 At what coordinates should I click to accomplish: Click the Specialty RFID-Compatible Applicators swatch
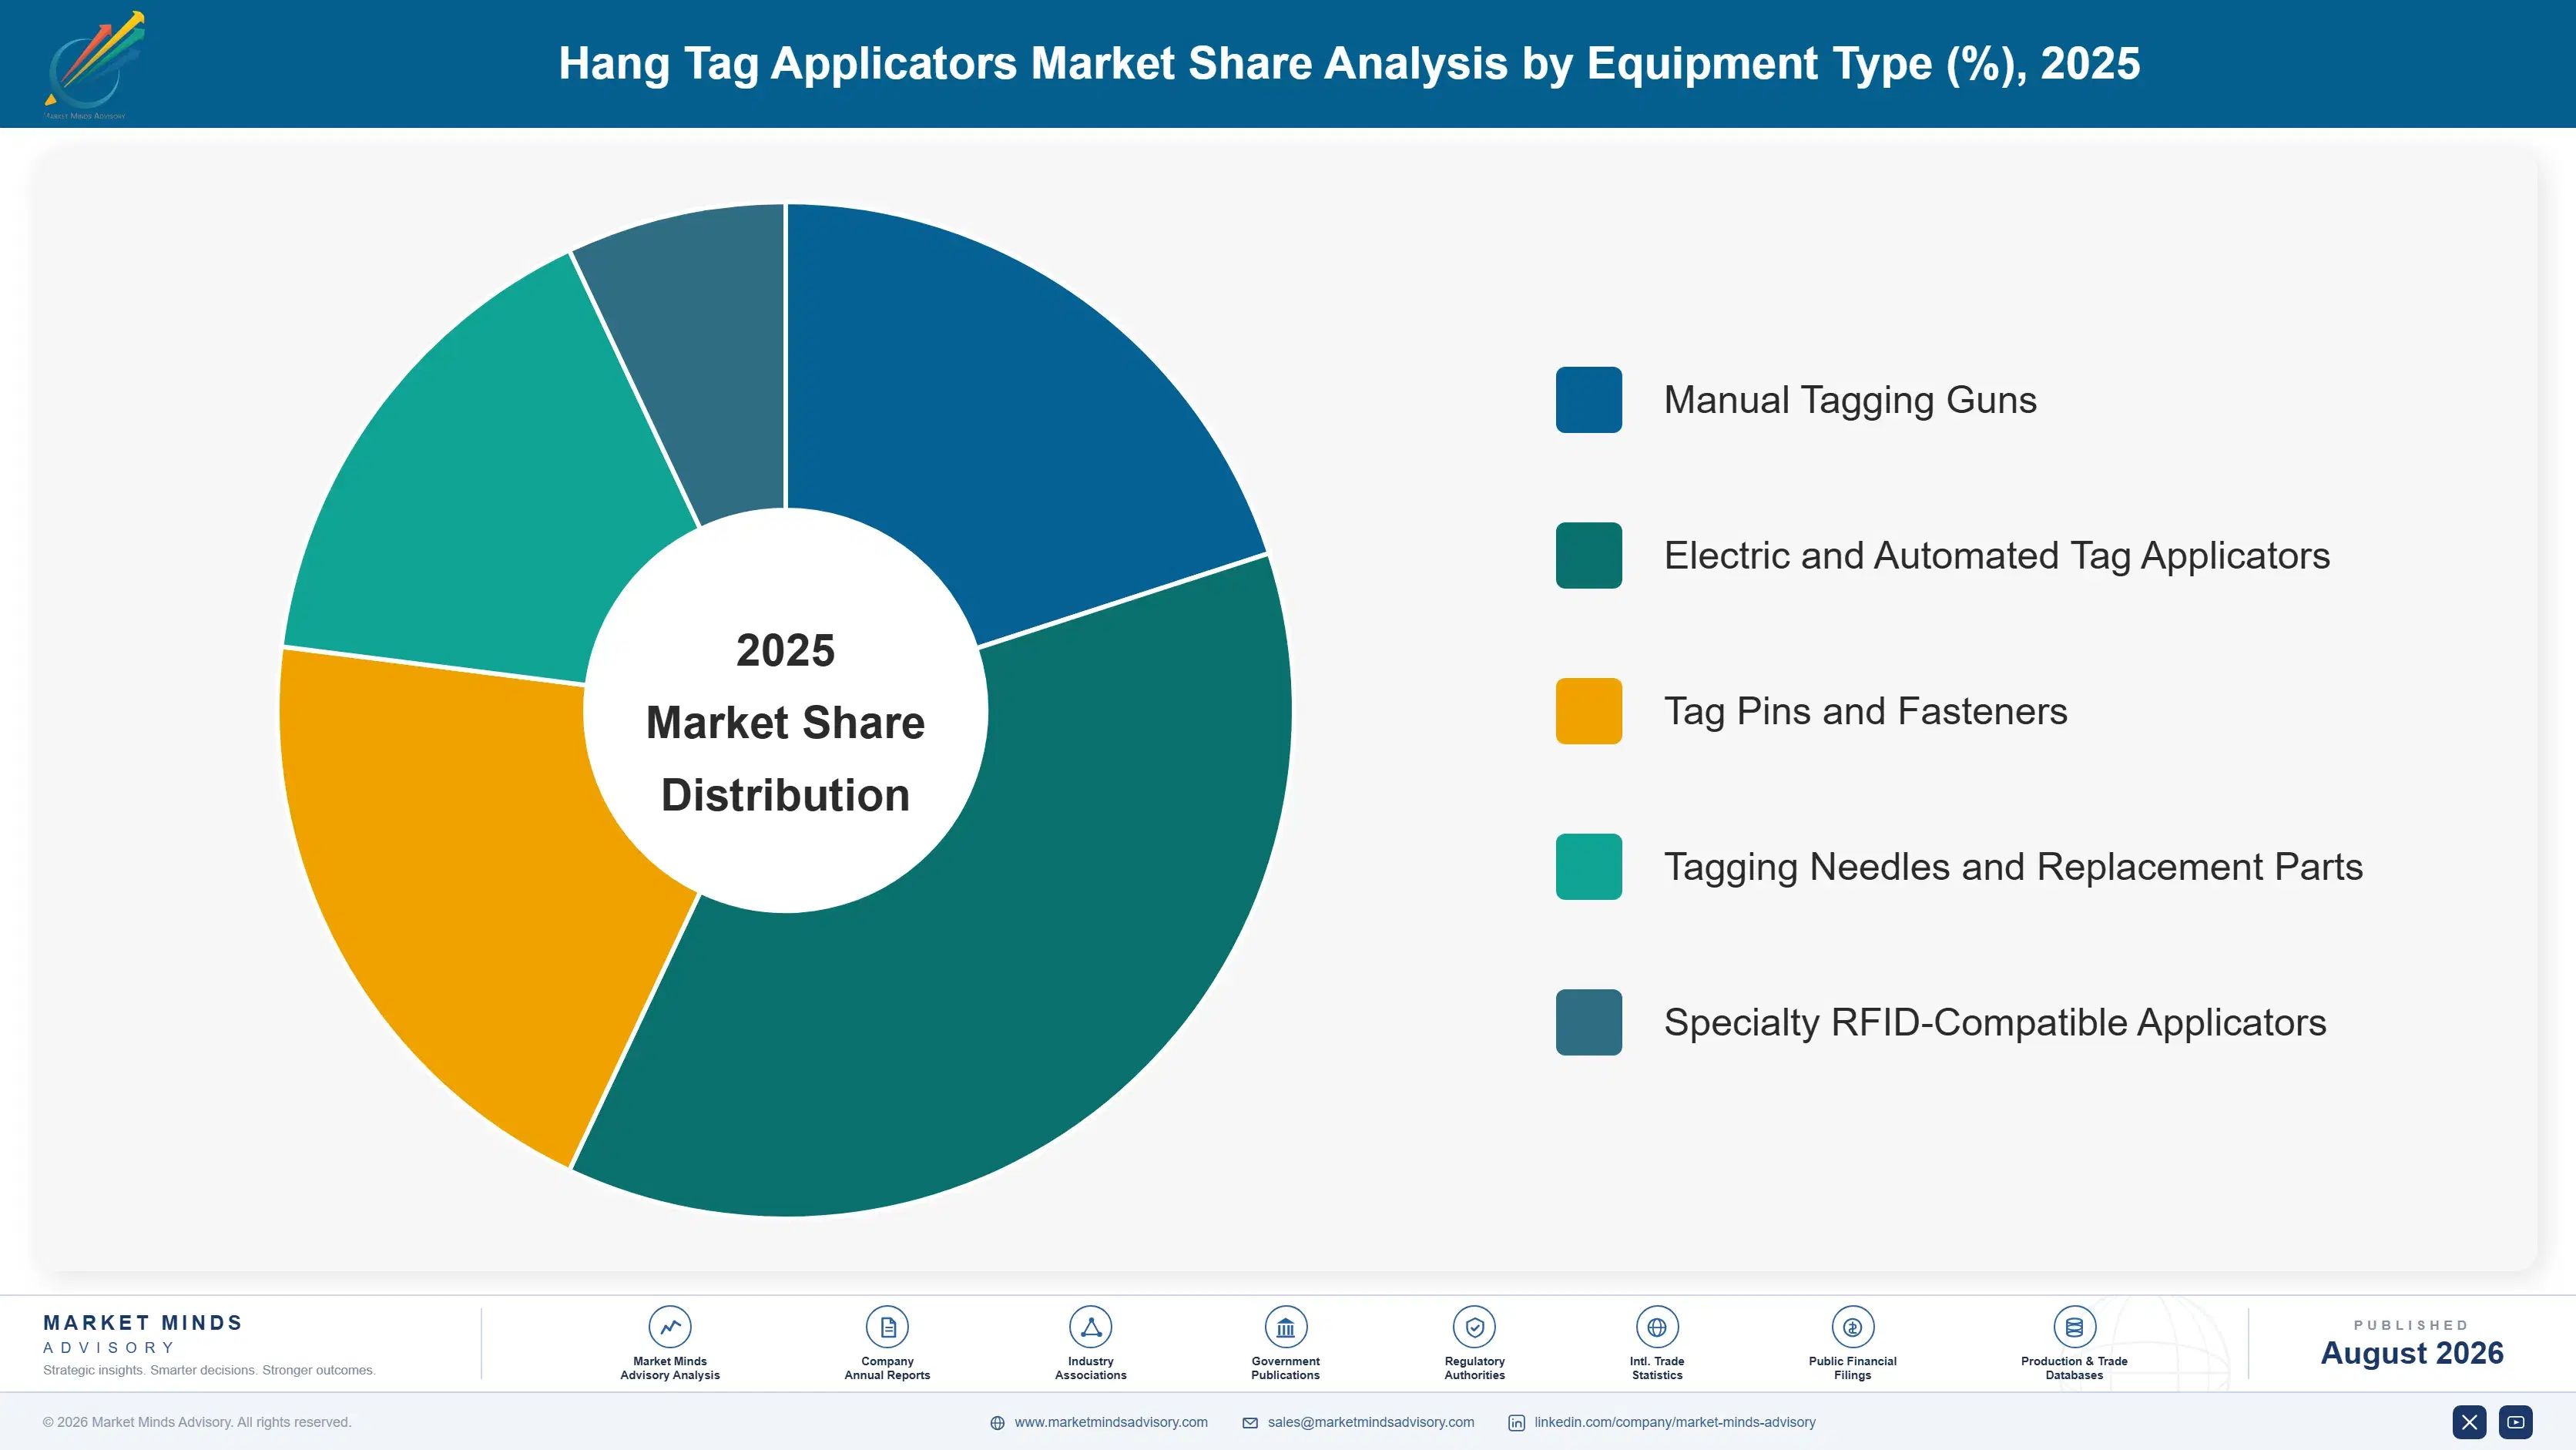coord(1589,1022)
